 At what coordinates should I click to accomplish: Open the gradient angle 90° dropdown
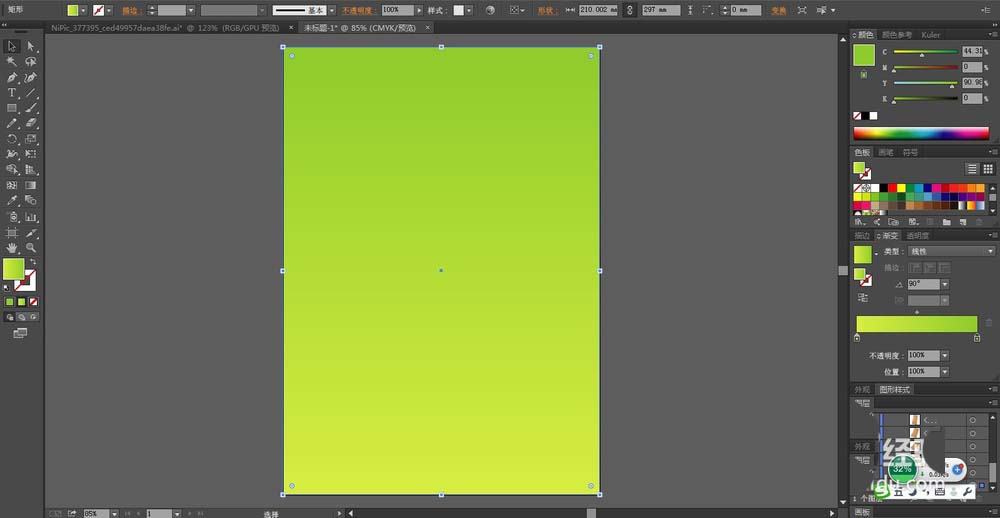point(945,284)
